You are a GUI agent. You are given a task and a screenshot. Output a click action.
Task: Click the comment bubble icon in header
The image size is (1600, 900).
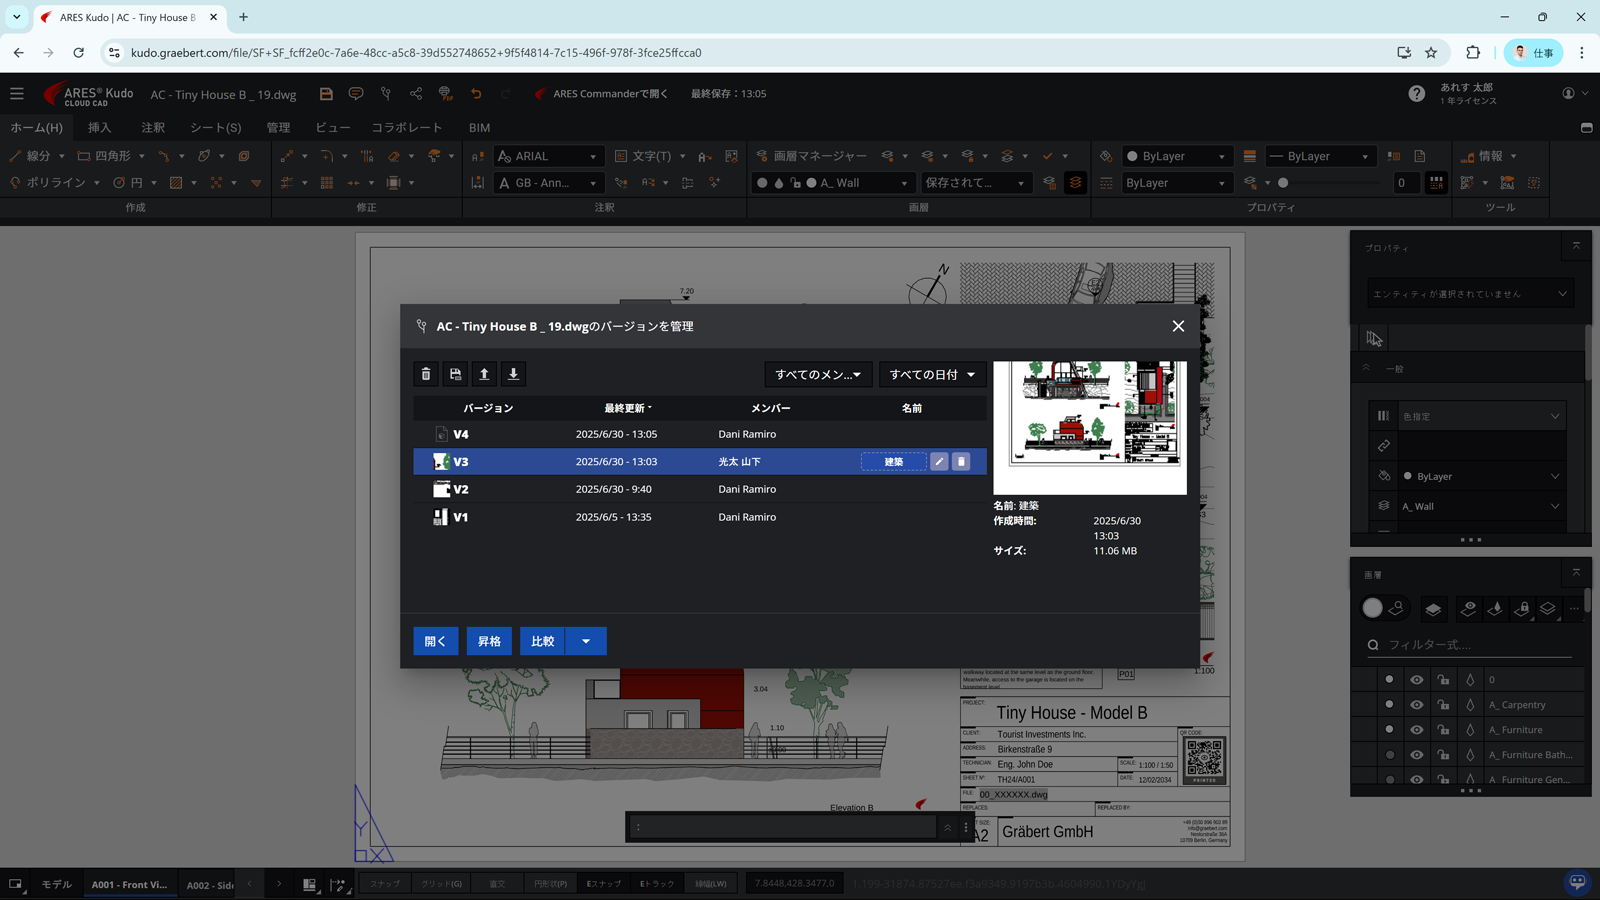tap(356, 94)
